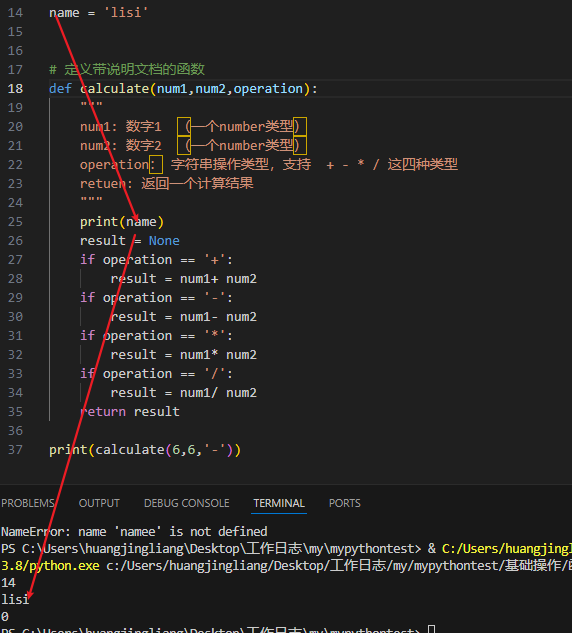Click "if operation == '+':" line
Image resolution: width=572 pixels, height=633 pixels.
coord(157,260)
